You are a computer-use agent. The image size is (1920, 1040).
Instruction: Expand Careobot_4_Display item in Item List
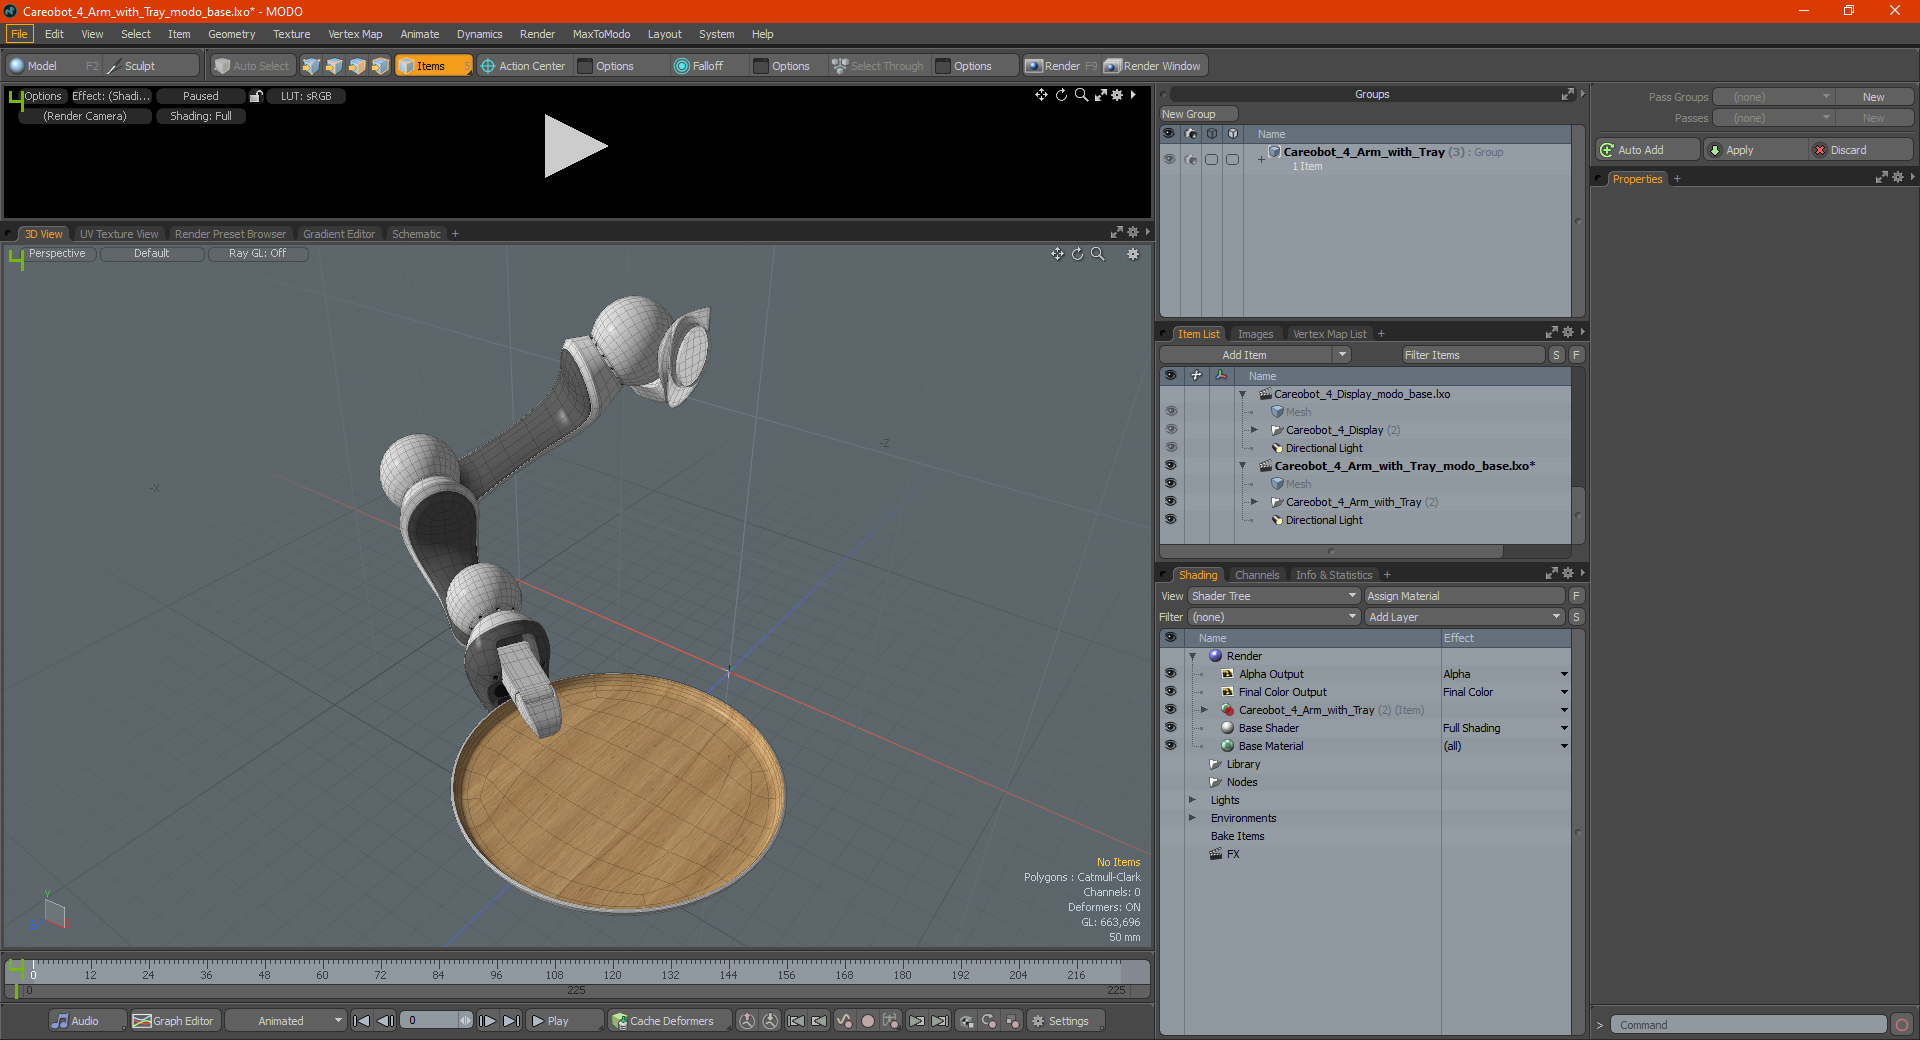[x=1254, y=430]
